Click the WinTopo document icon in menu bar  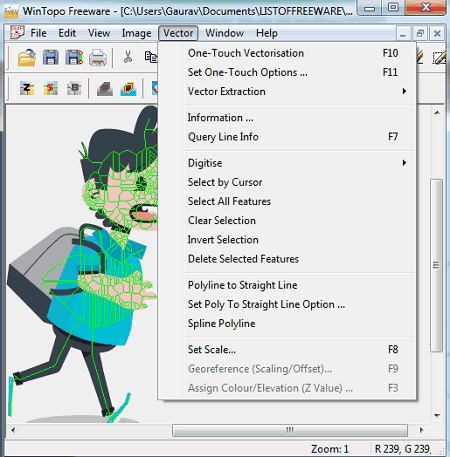click(17, 33)
